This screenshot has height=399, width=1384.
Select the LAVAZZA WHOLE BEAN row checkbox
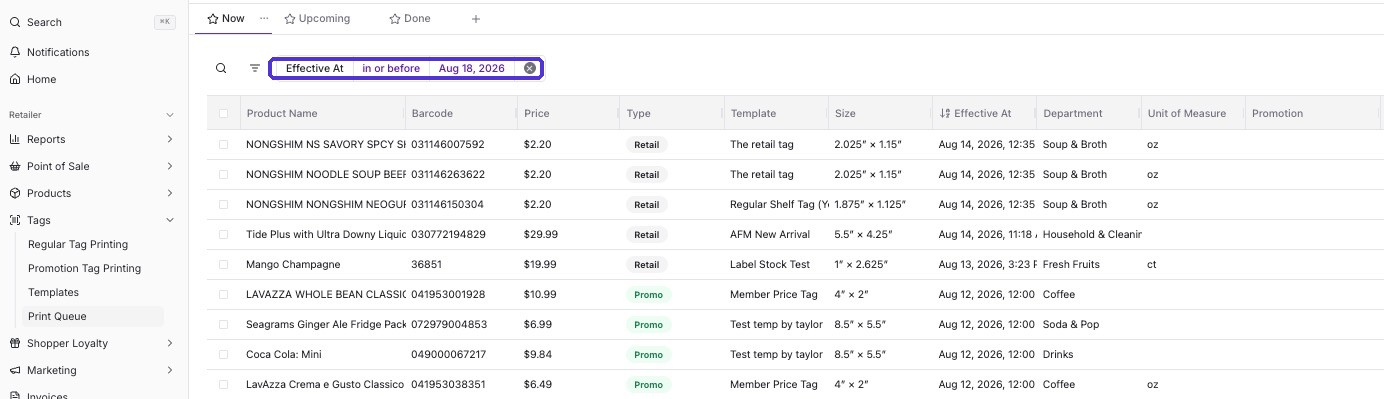(223, 294)
